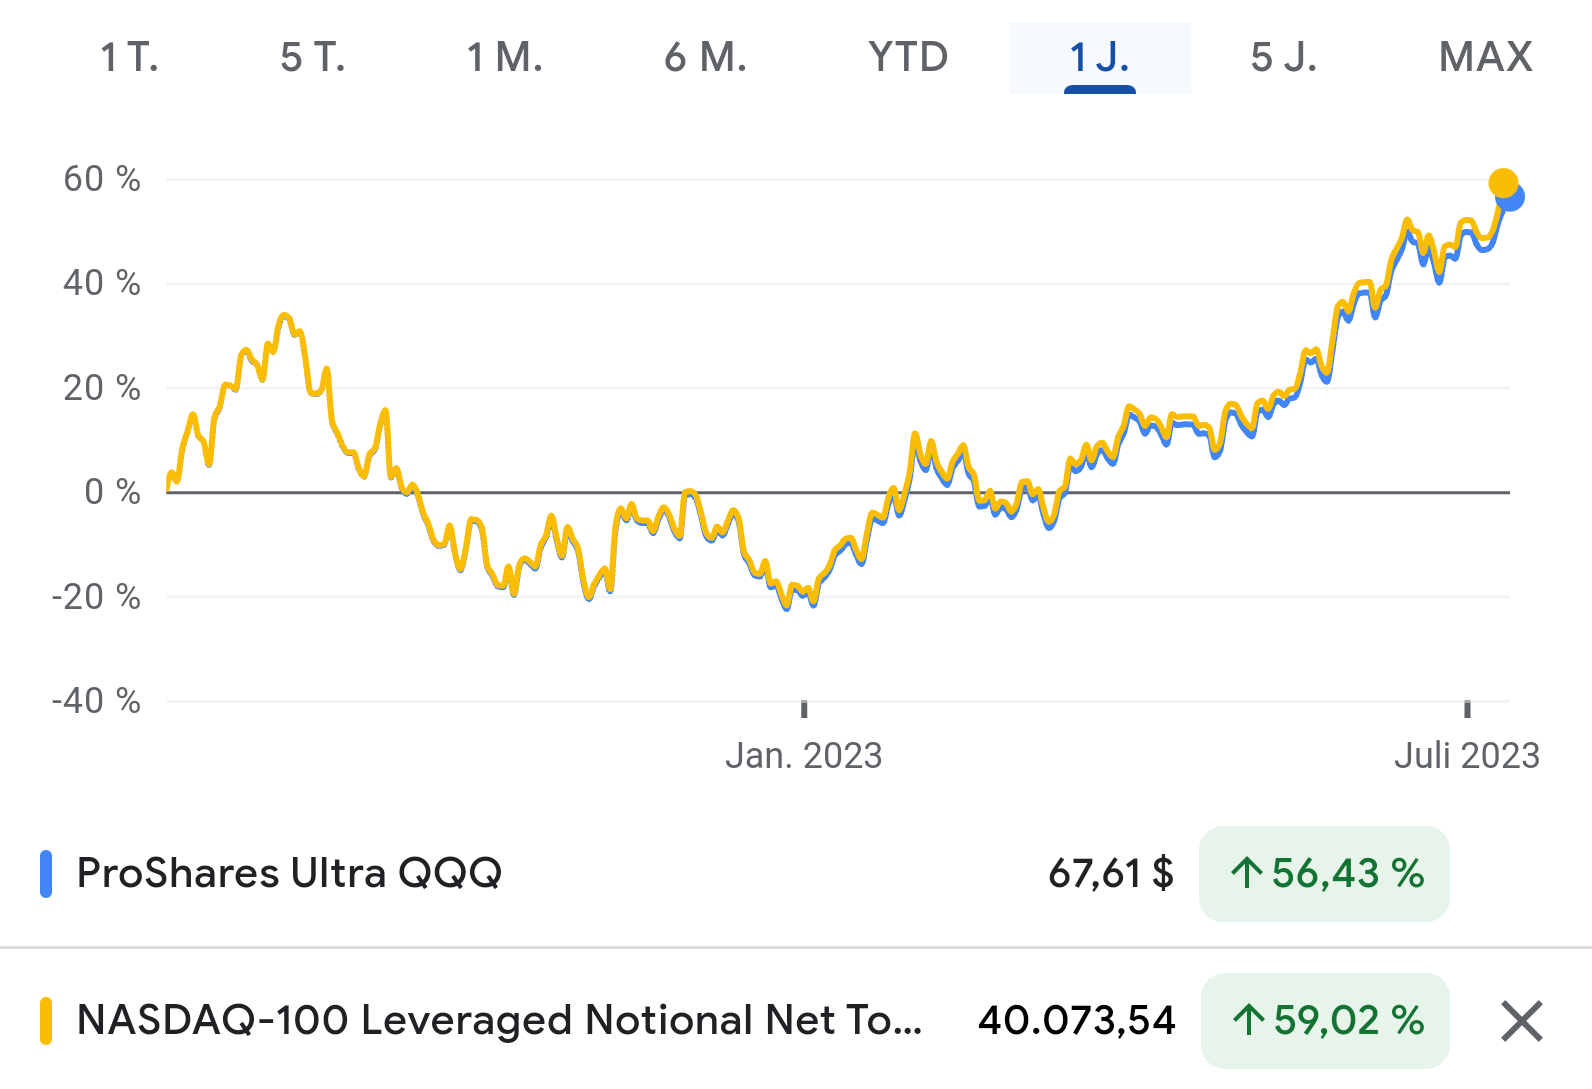Select the 1 M. range tab
The height and width of the screenshot is (1089, 1592).
(505, 58)
